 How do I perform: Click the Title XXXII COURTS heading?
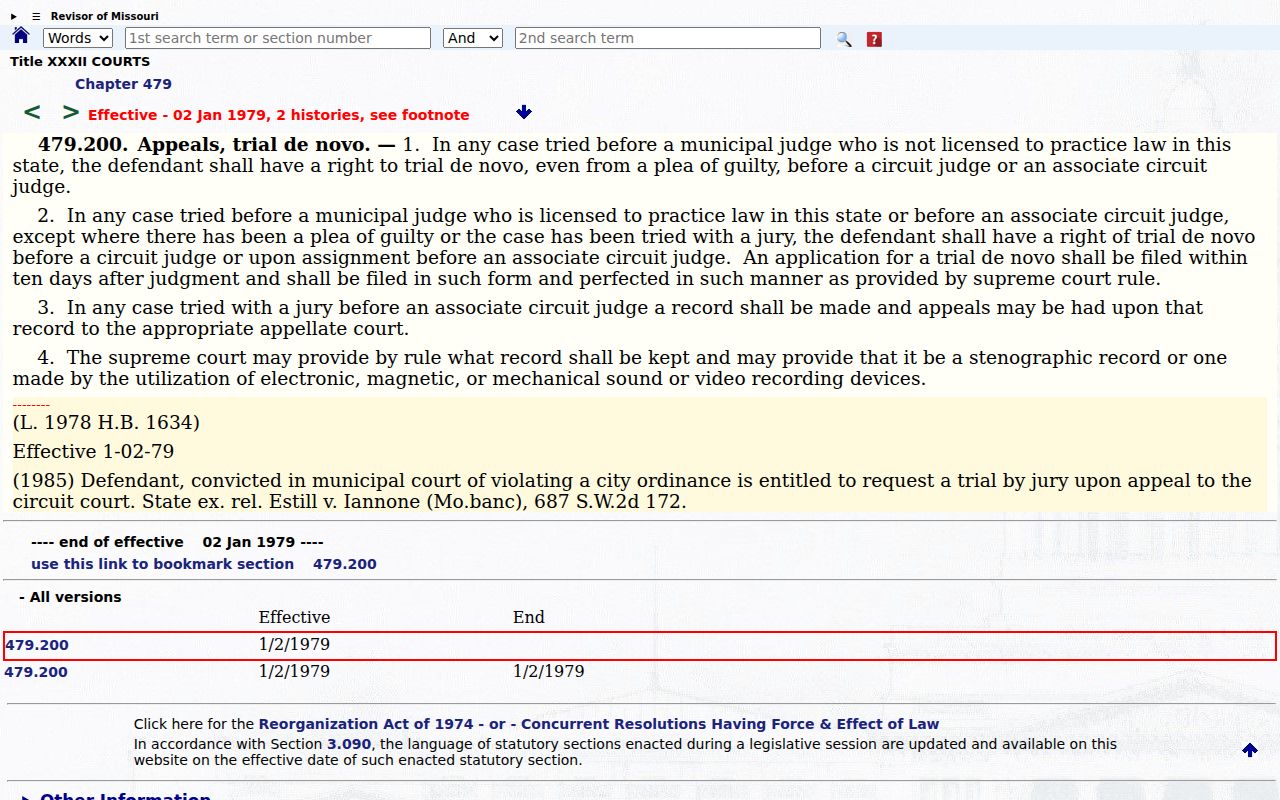coord(80,62)
